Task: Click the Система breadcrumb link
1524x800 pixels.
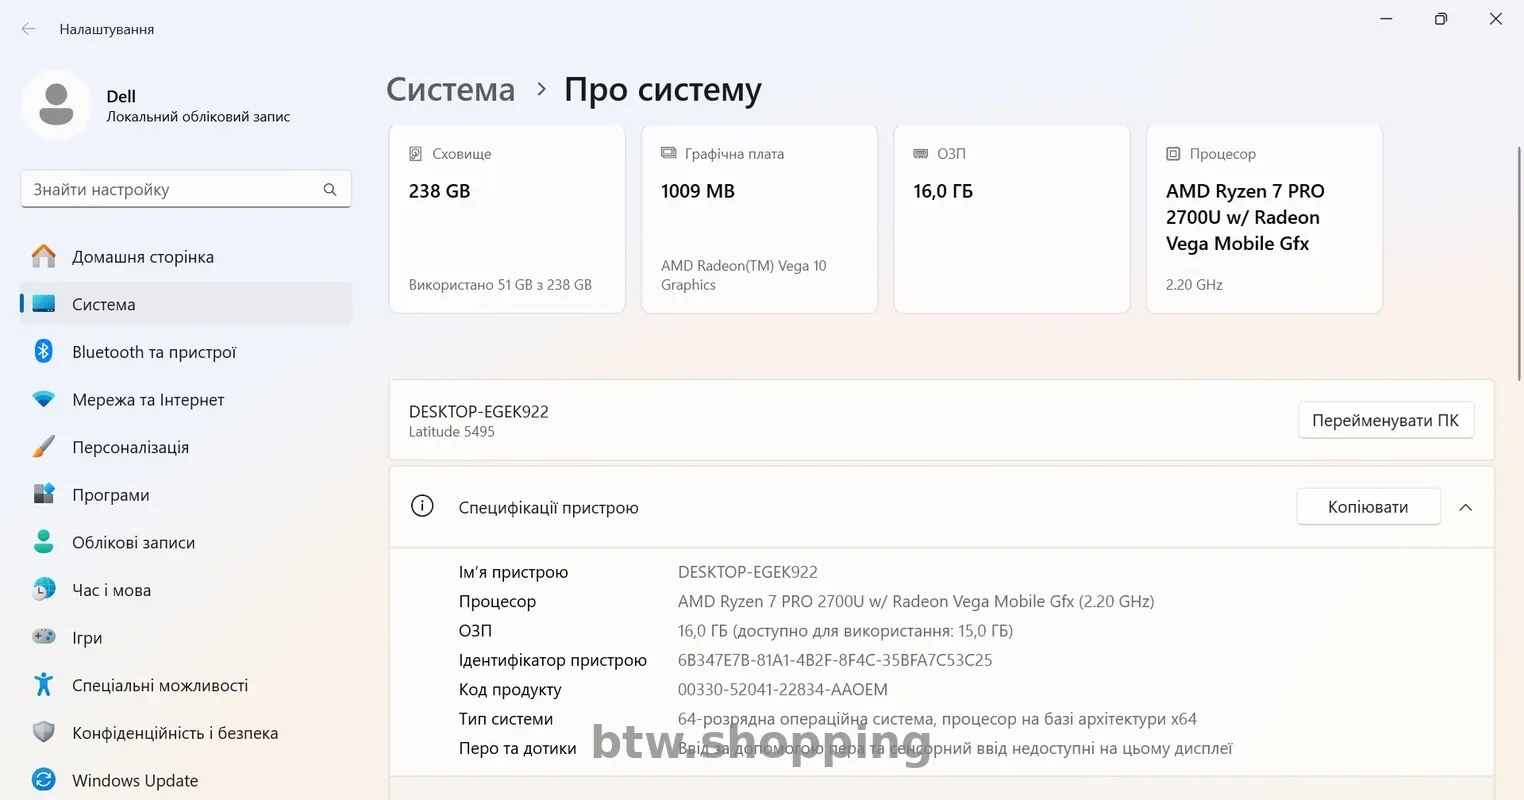Action: pyautogui.click(x=450, y=89)
